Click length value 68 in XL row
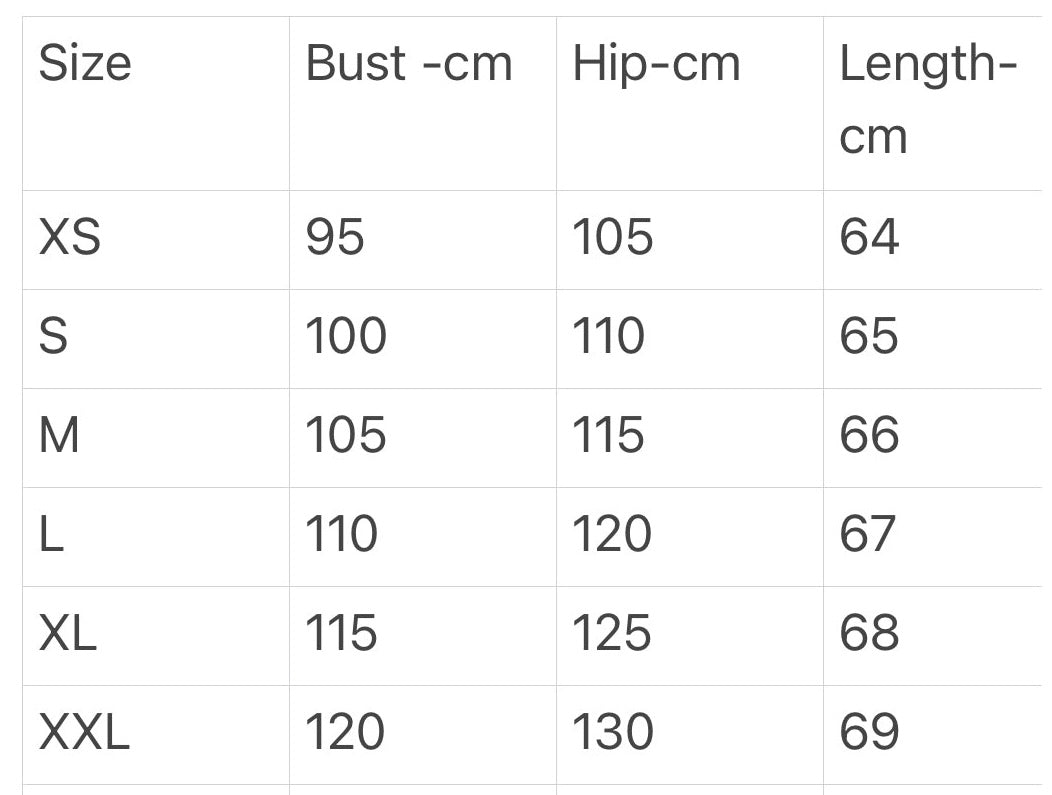Viewport: 1052px width, 795px height. tap(869, 633)
